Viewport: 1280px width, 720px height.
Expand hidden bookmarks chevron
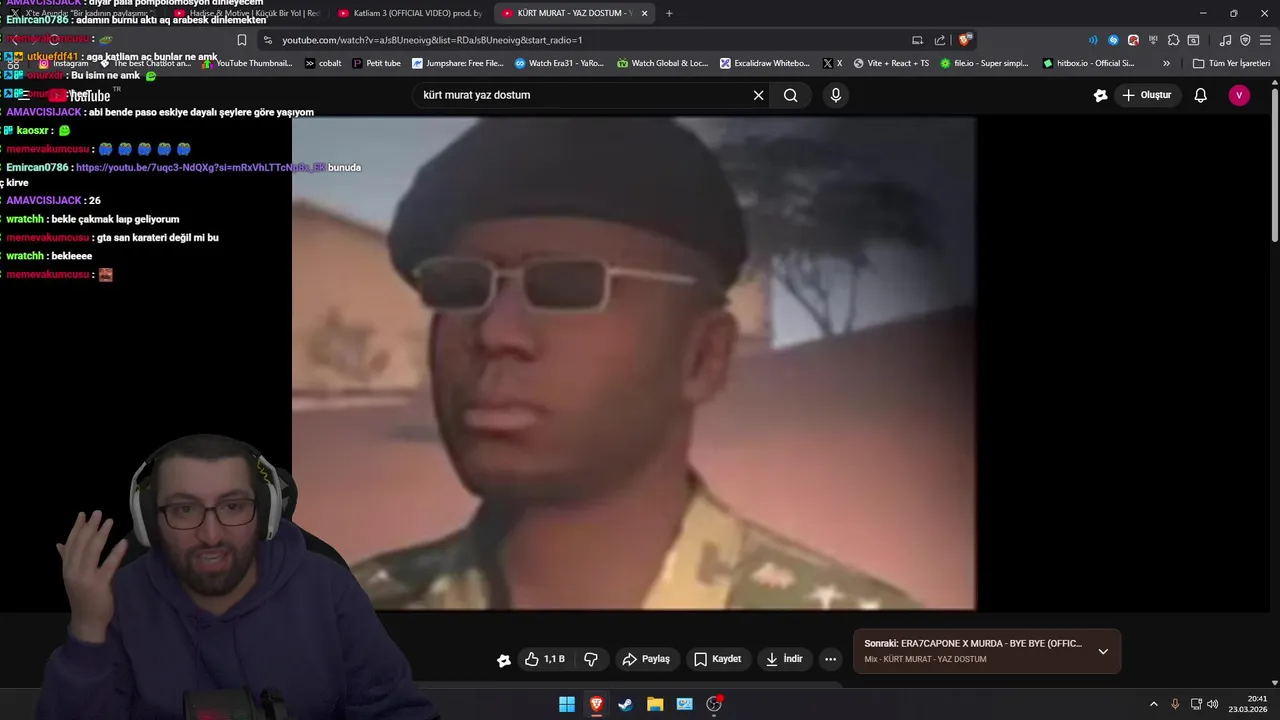tap(1166, 63)
